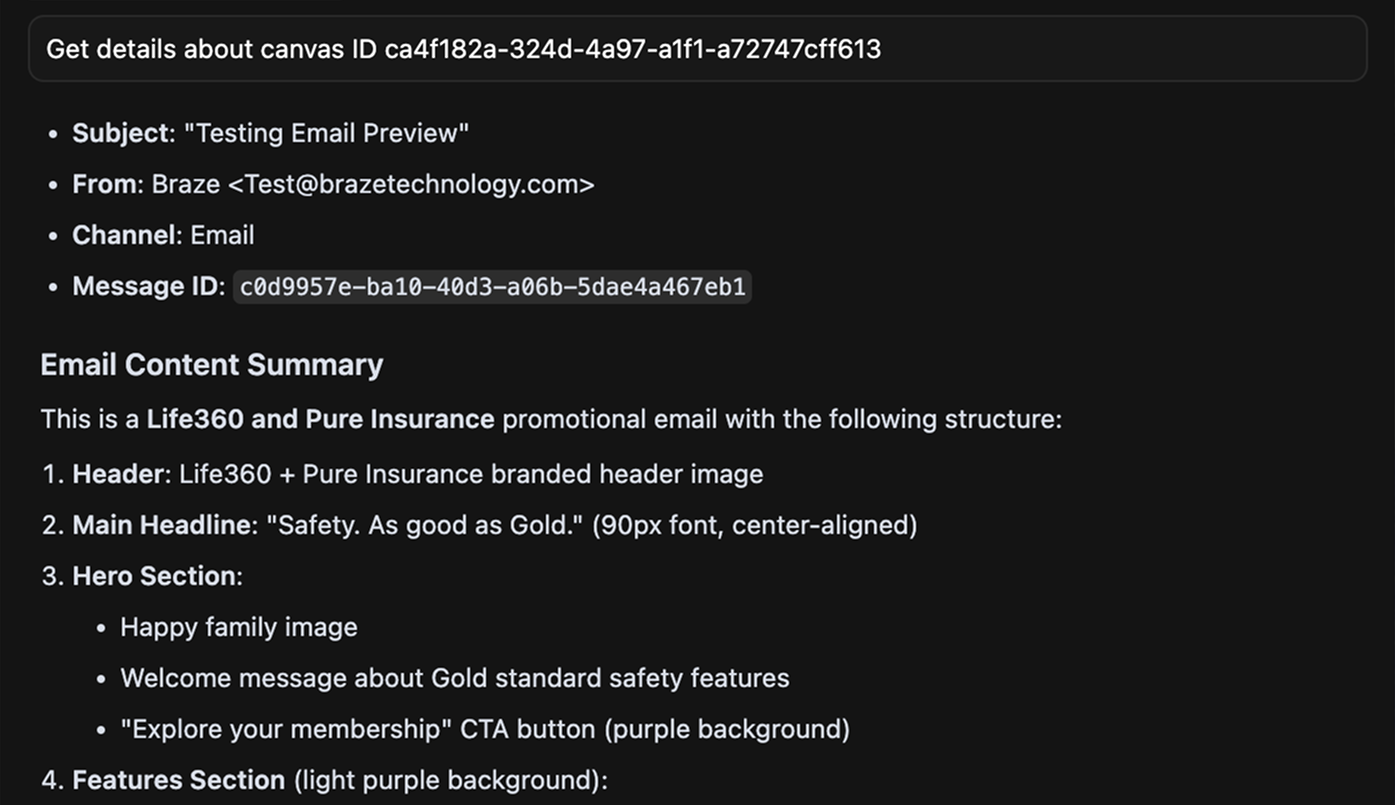Click the "Explore your membership" CTA text

[286, 729]
